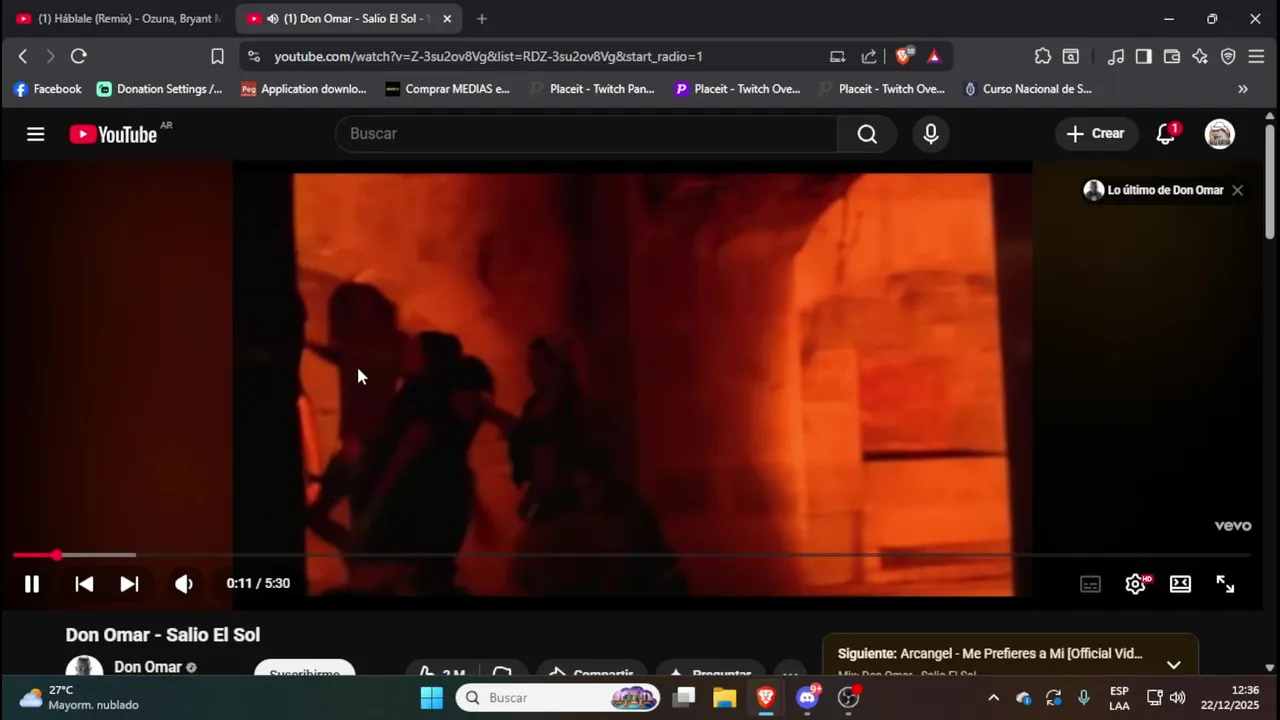
Task: Toggle the Brave sidebar panel
Action: pyautogui.click(x=1144, y=57)
